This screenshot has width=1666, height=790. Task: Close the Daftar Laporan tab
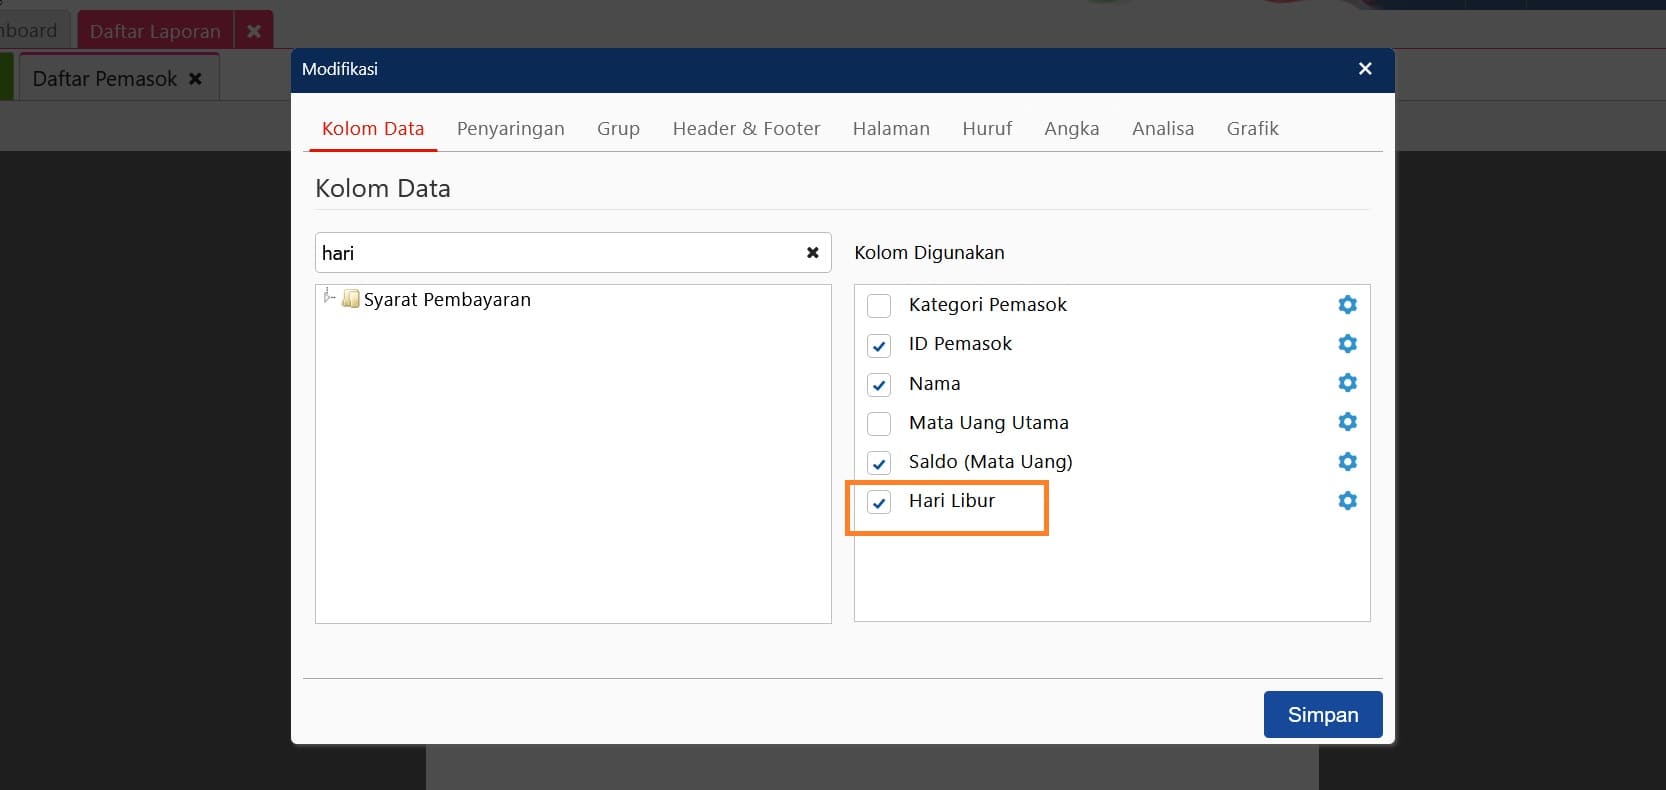(x=254, y=31)
